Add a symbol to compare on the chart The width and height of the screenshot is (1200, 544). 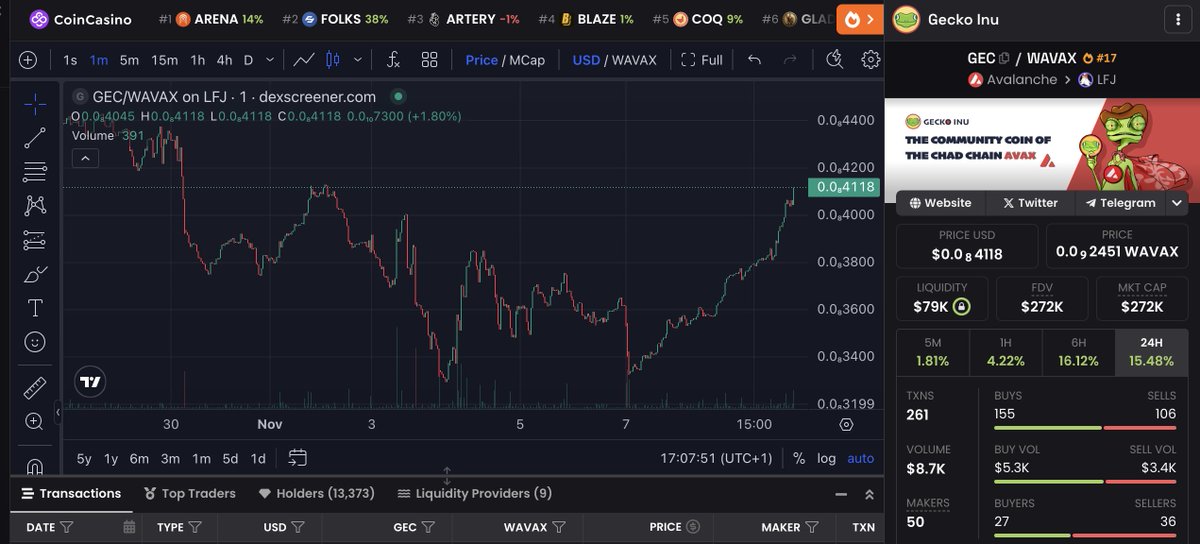(28, 60)
